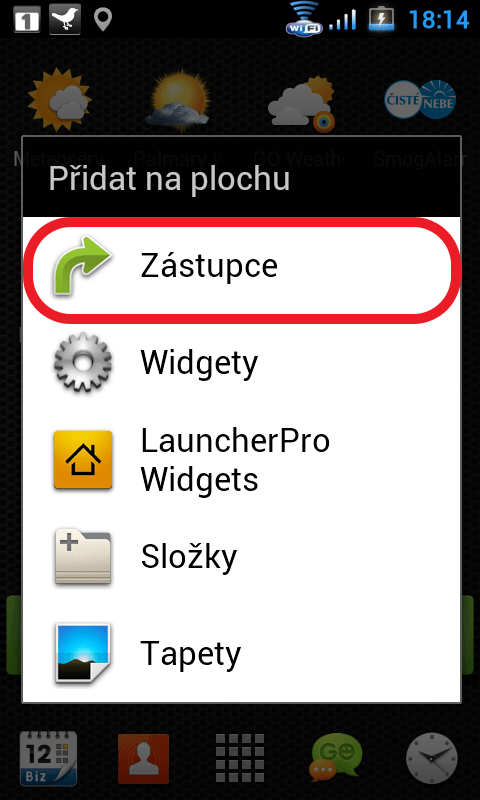Select the Zástupce menu entry

point(242,266)
